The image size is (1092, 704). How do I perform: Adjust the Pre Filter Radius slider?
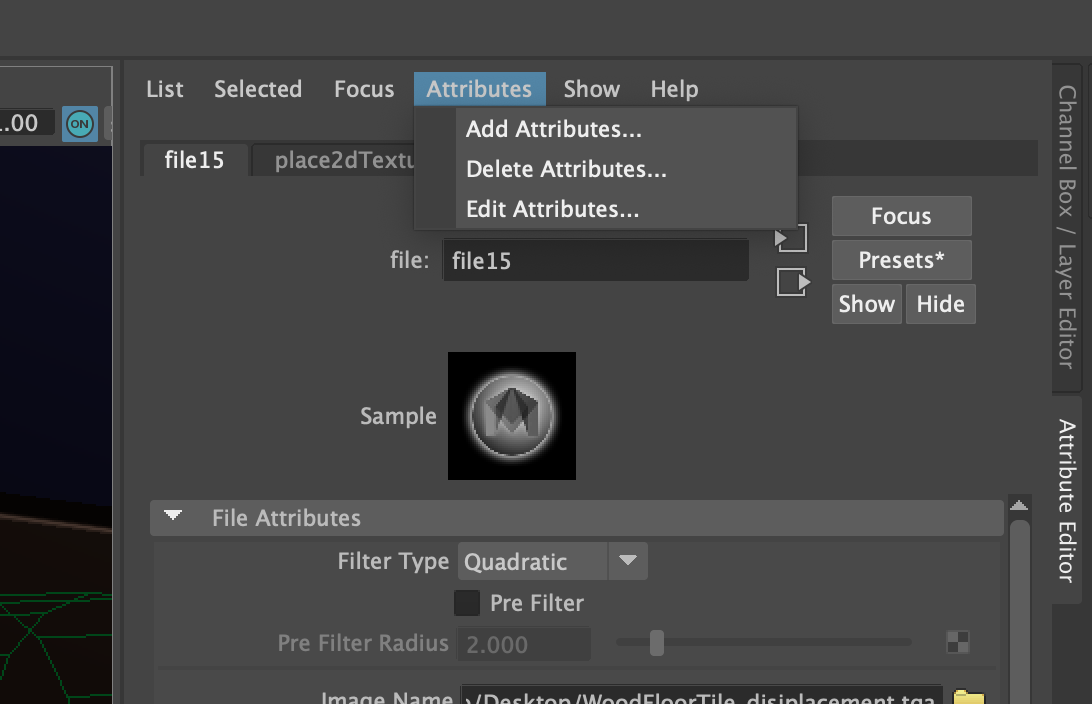click(x=658, y=644)
